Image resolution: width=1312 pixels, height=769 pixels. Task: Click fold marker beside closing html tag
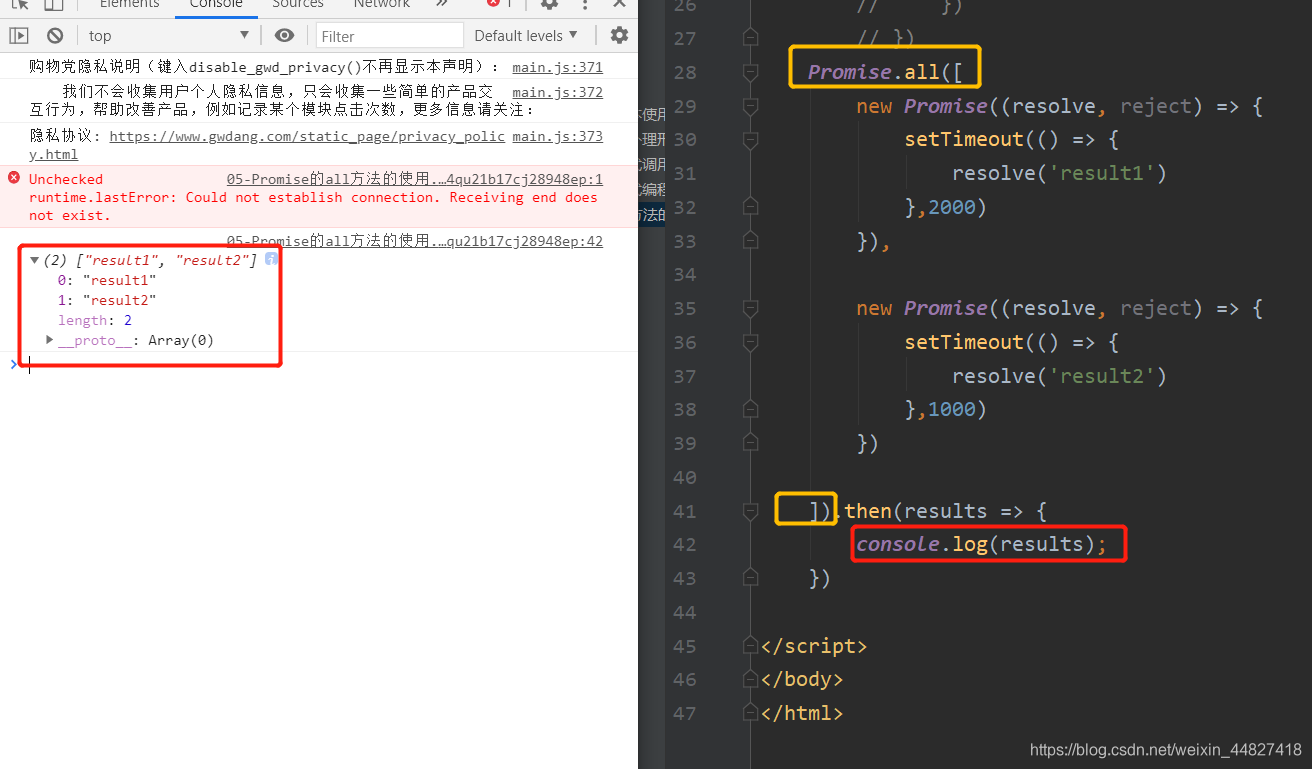tap(751, 713)
